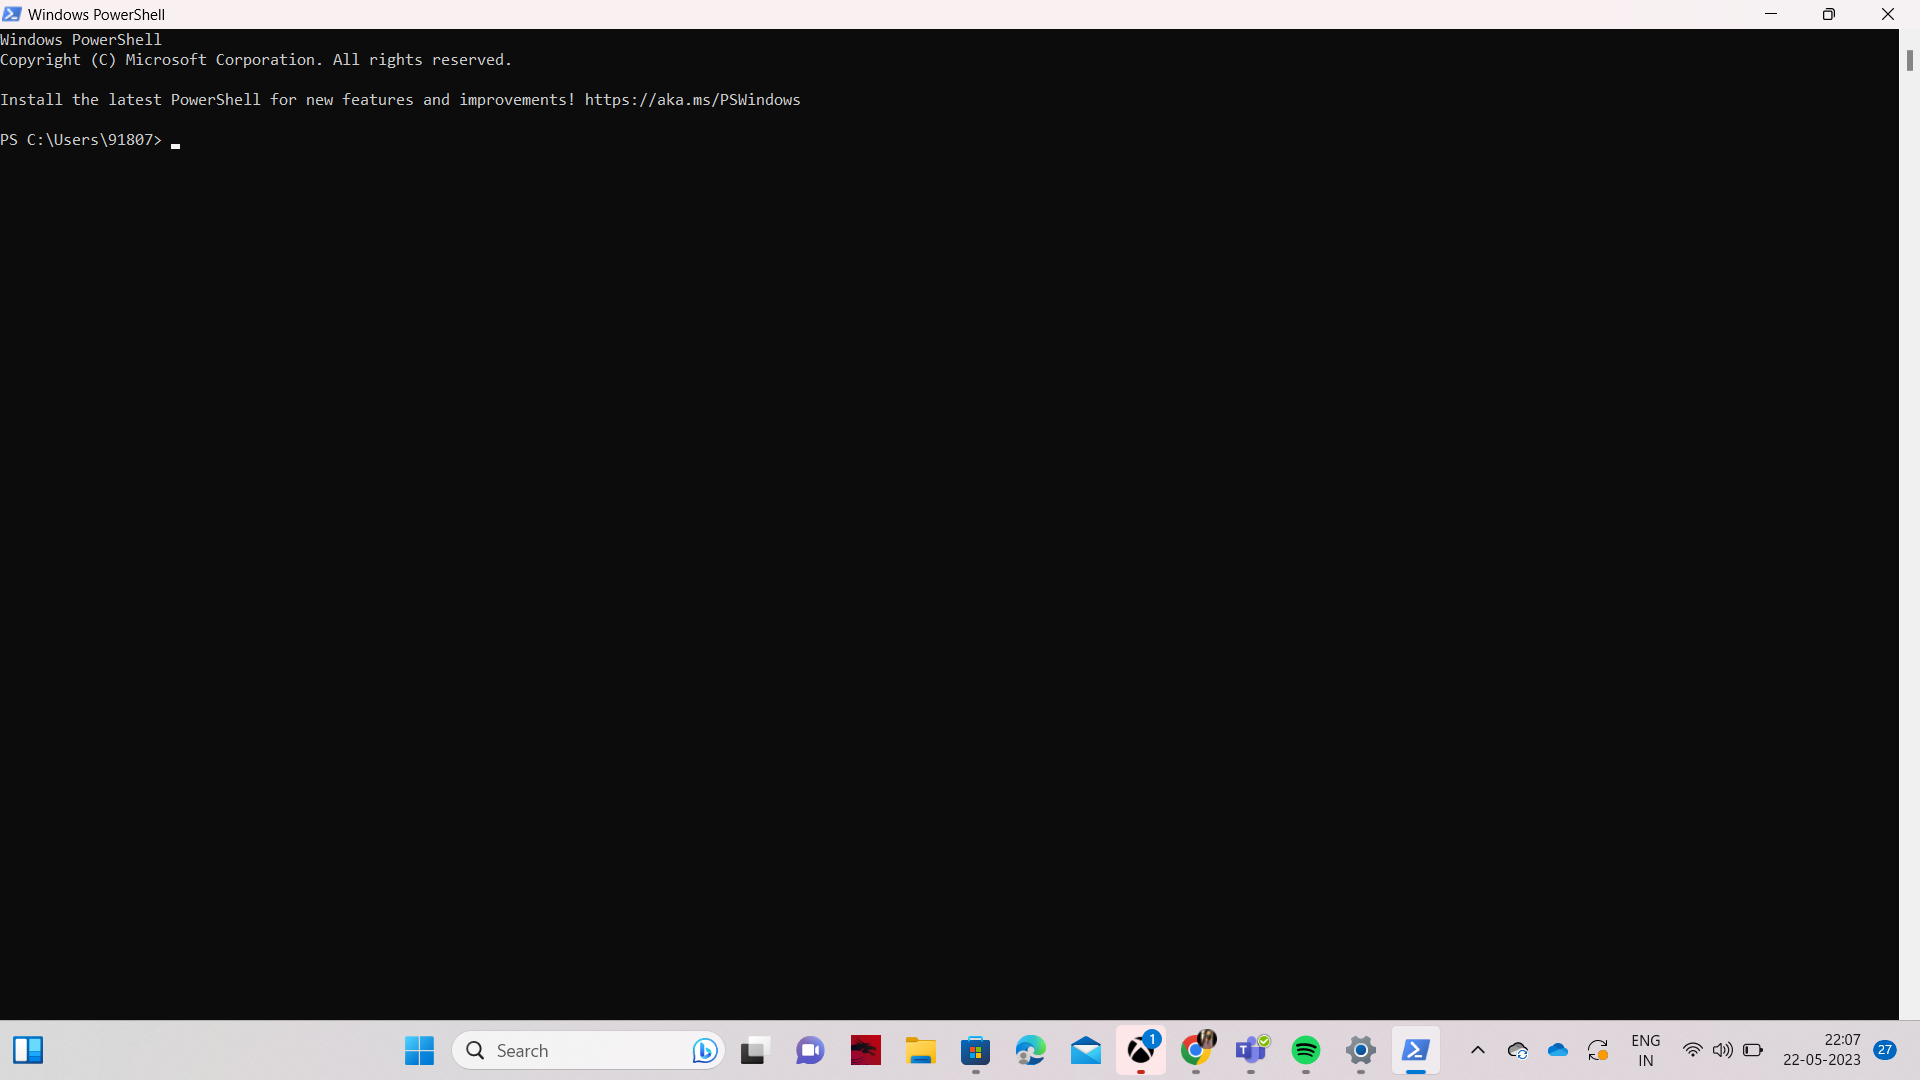
Task: Open Task View from taskbar
Action: click(x=753, y=1050)
